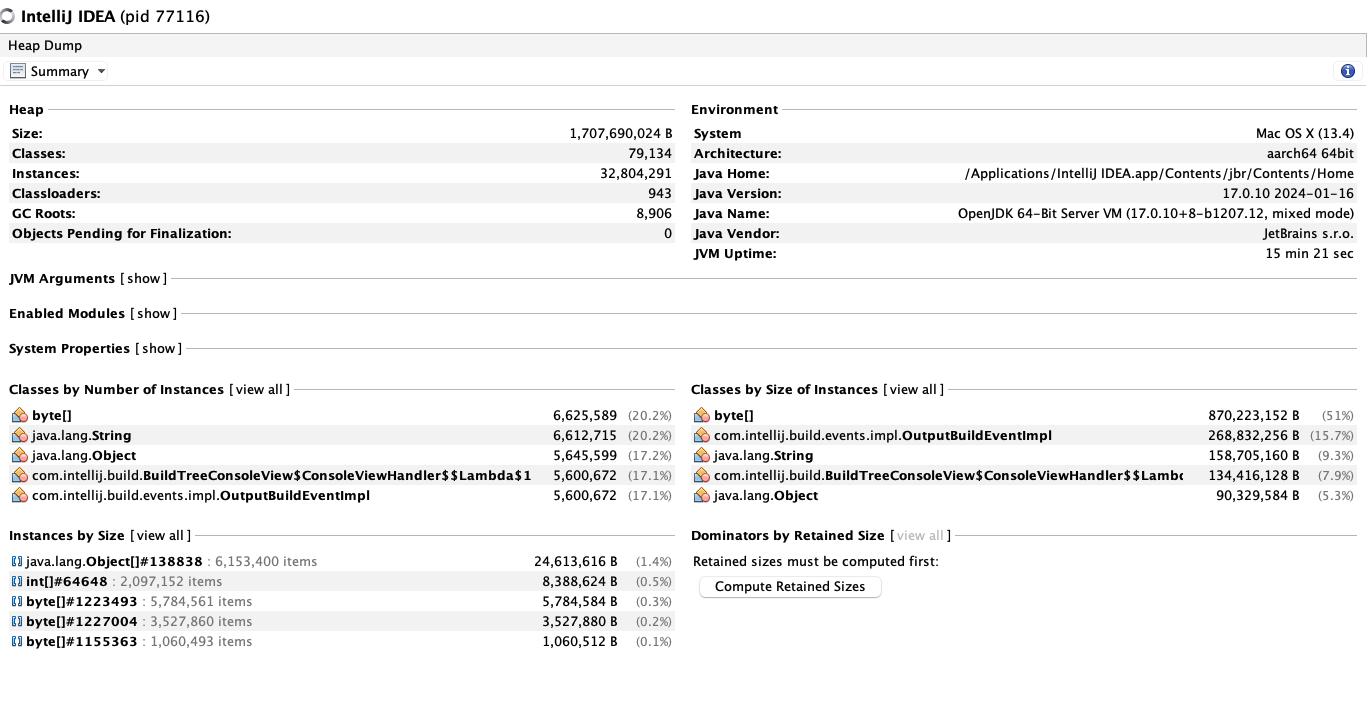Click the java.lang.String class icon under Classes by Size of Instances
The width and height of the screenshot is (1368, 725).
[702, 456]
